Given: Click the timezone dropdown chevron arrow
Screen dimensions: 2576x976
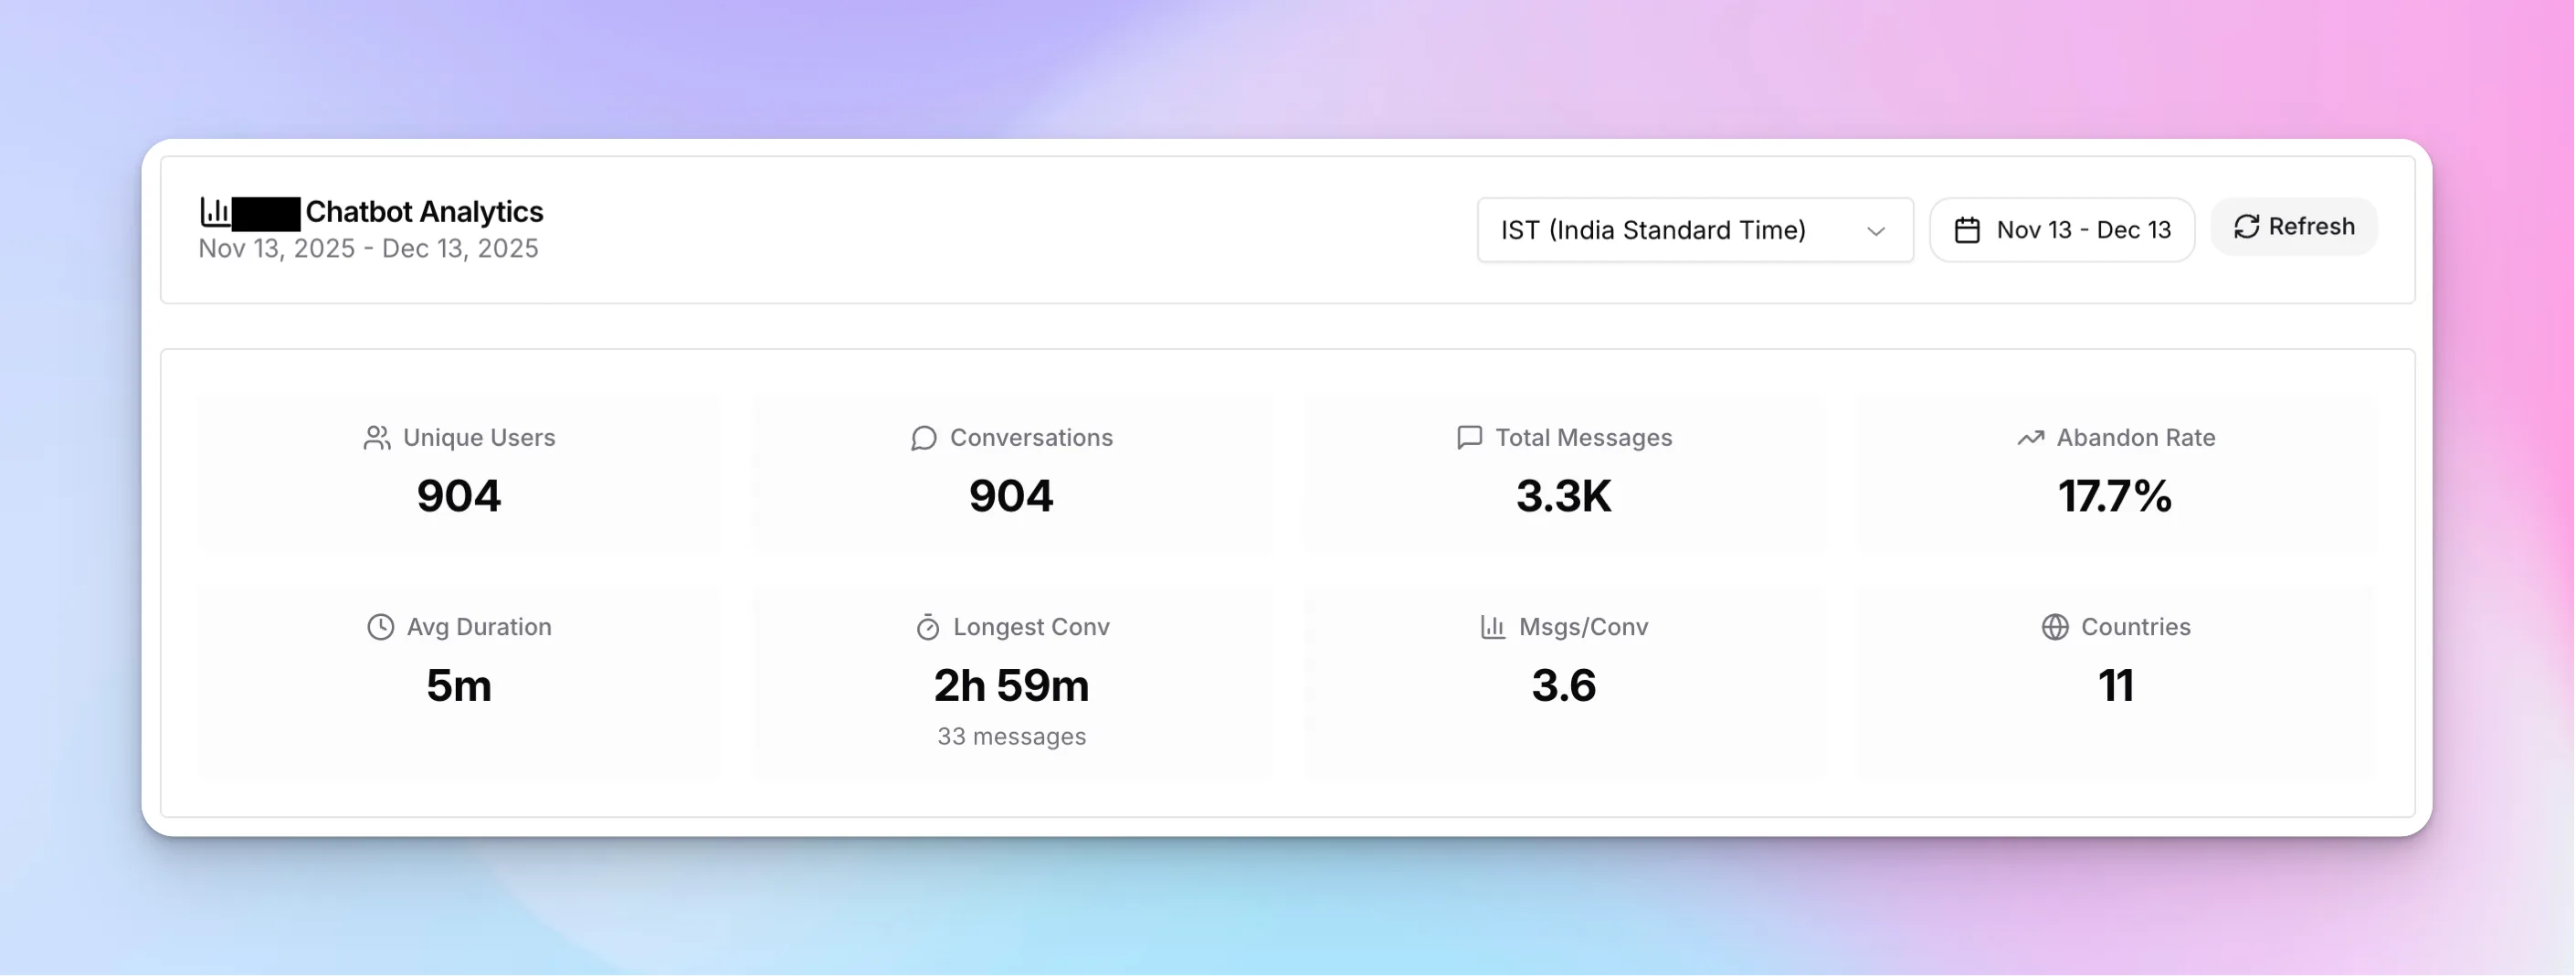Looking at the screenshot, I should (x=1877, y=230).
